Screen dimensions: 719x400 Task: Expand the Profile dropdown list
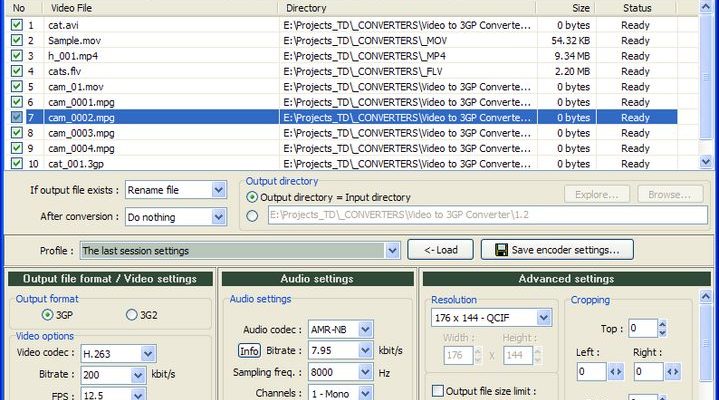[392, 250]
